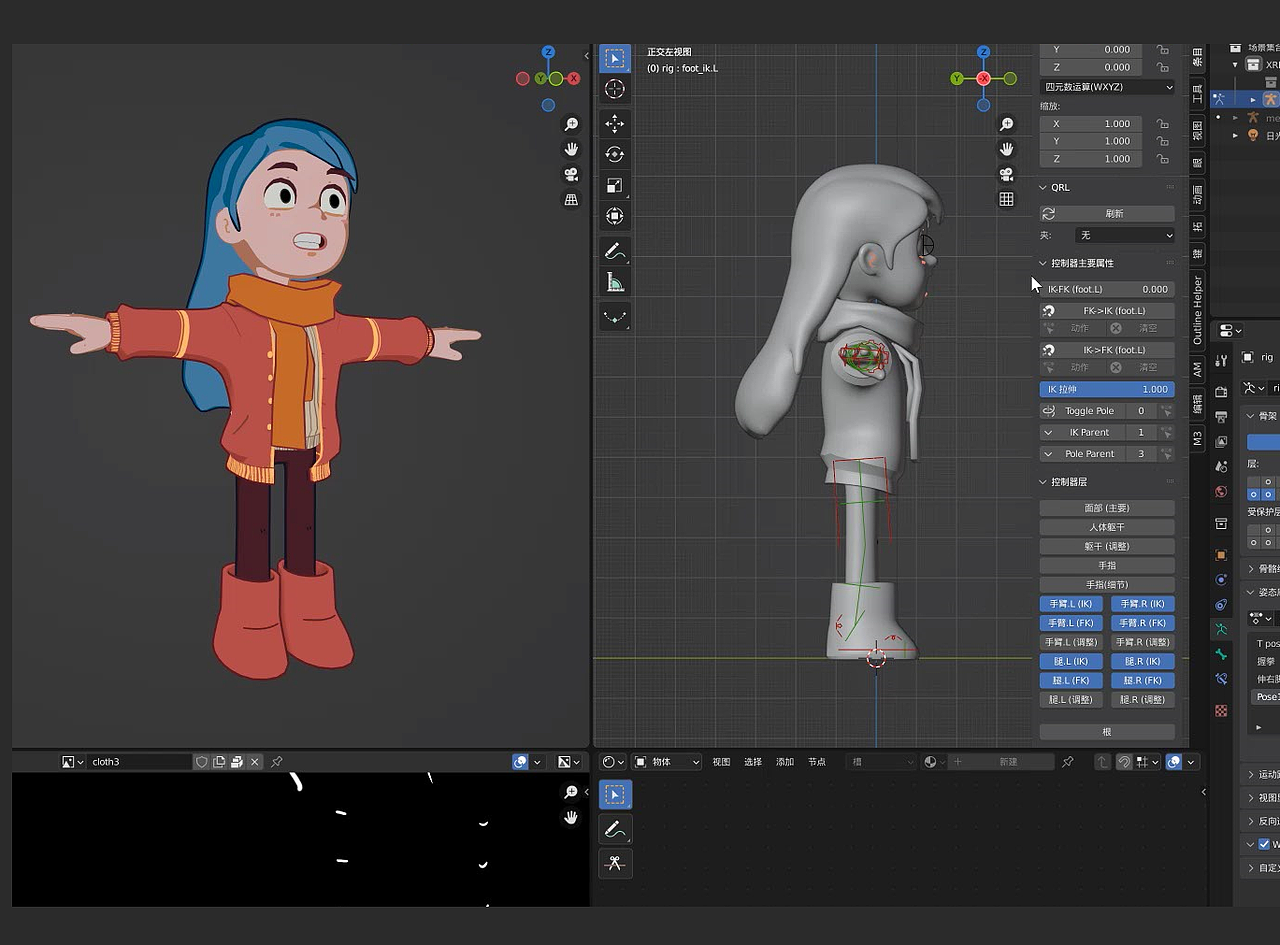Viewport: 1280px width, 945px height.
Task: Click the cloth3 image name field
Action: pyautogui.click(x=139, y=762)
